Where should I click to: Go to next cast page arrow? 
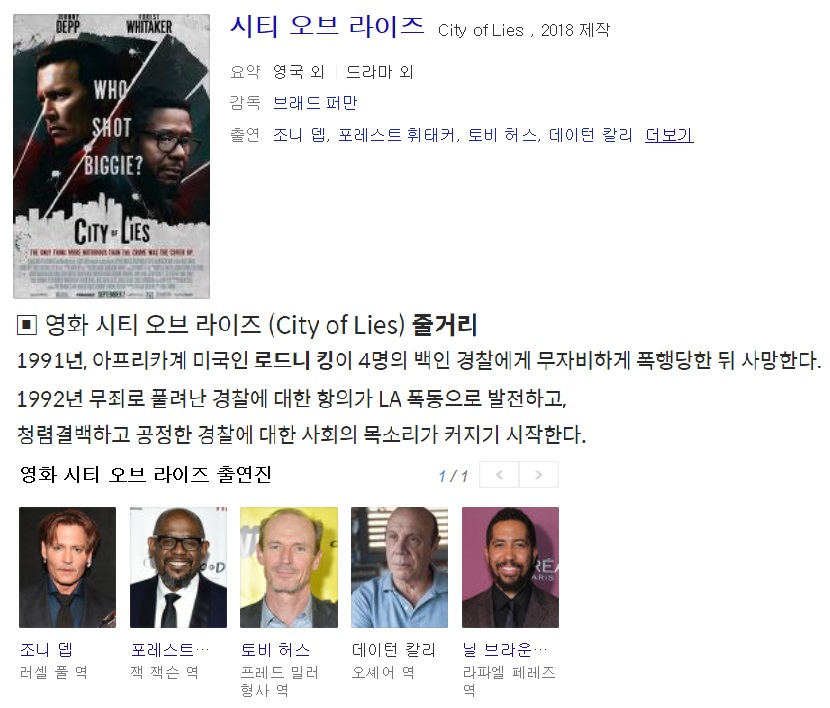539,475
